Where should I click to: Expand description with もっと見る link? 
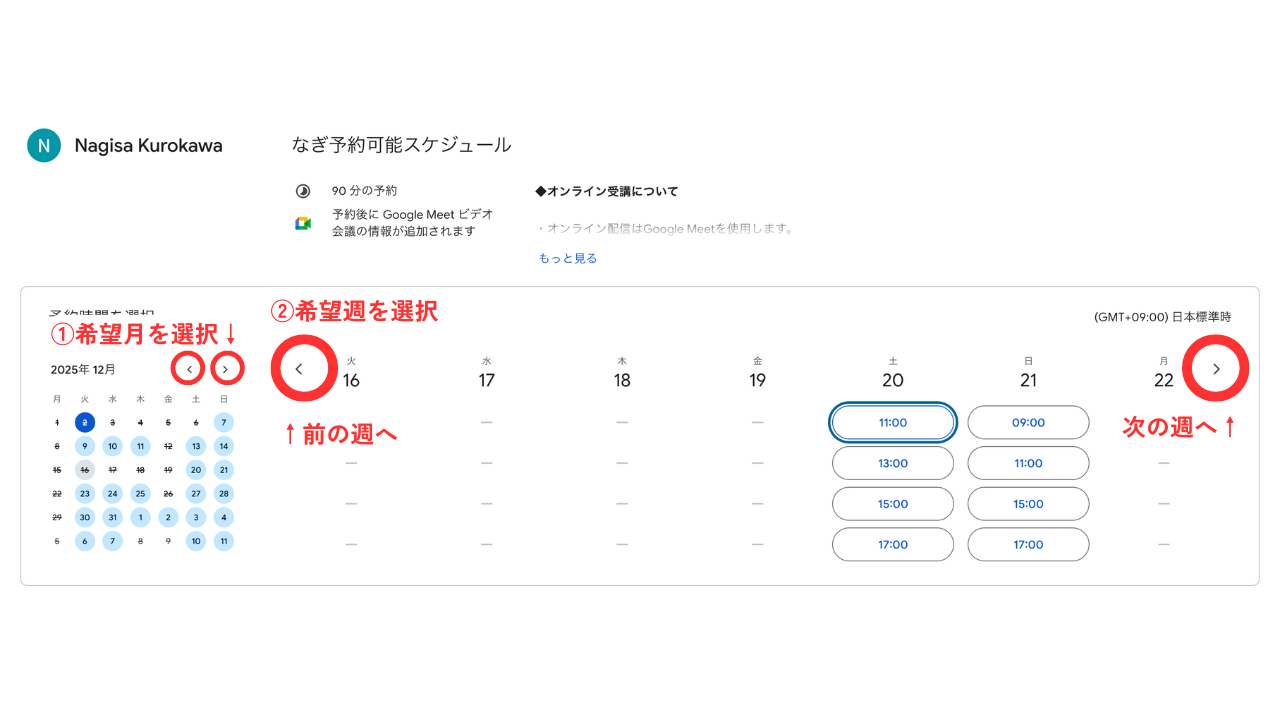[568, 258]
